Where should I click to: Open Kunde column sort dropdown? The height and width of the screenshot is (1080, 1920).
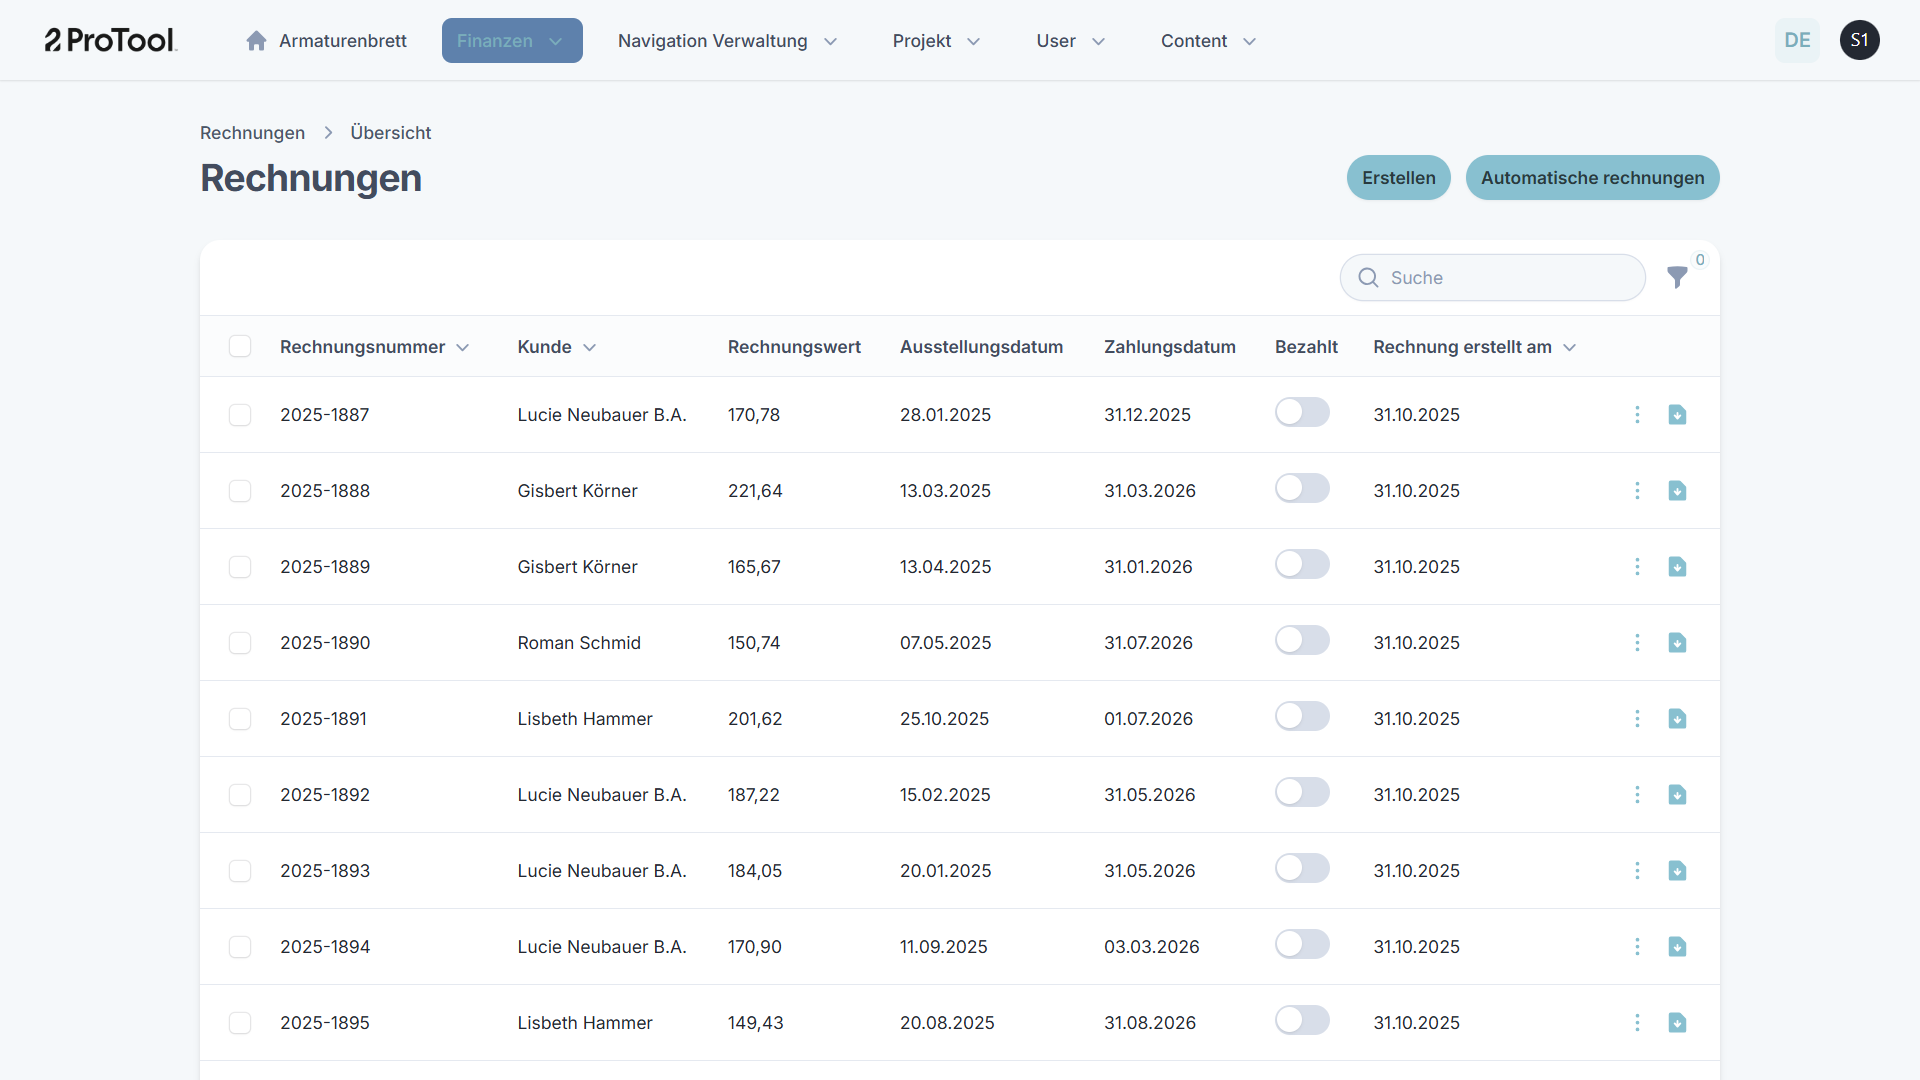coord(590,348)
